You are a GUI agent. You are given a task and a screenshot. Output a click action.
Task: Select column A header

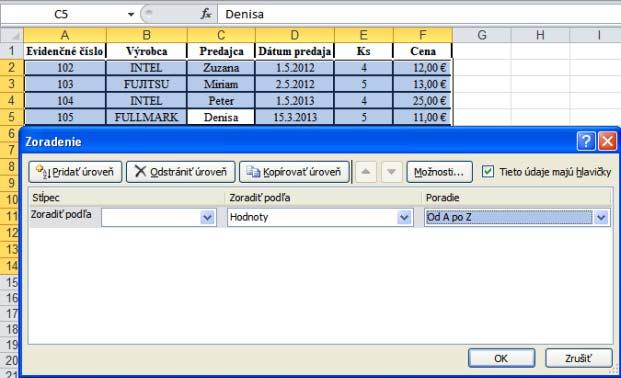(65, 35)
